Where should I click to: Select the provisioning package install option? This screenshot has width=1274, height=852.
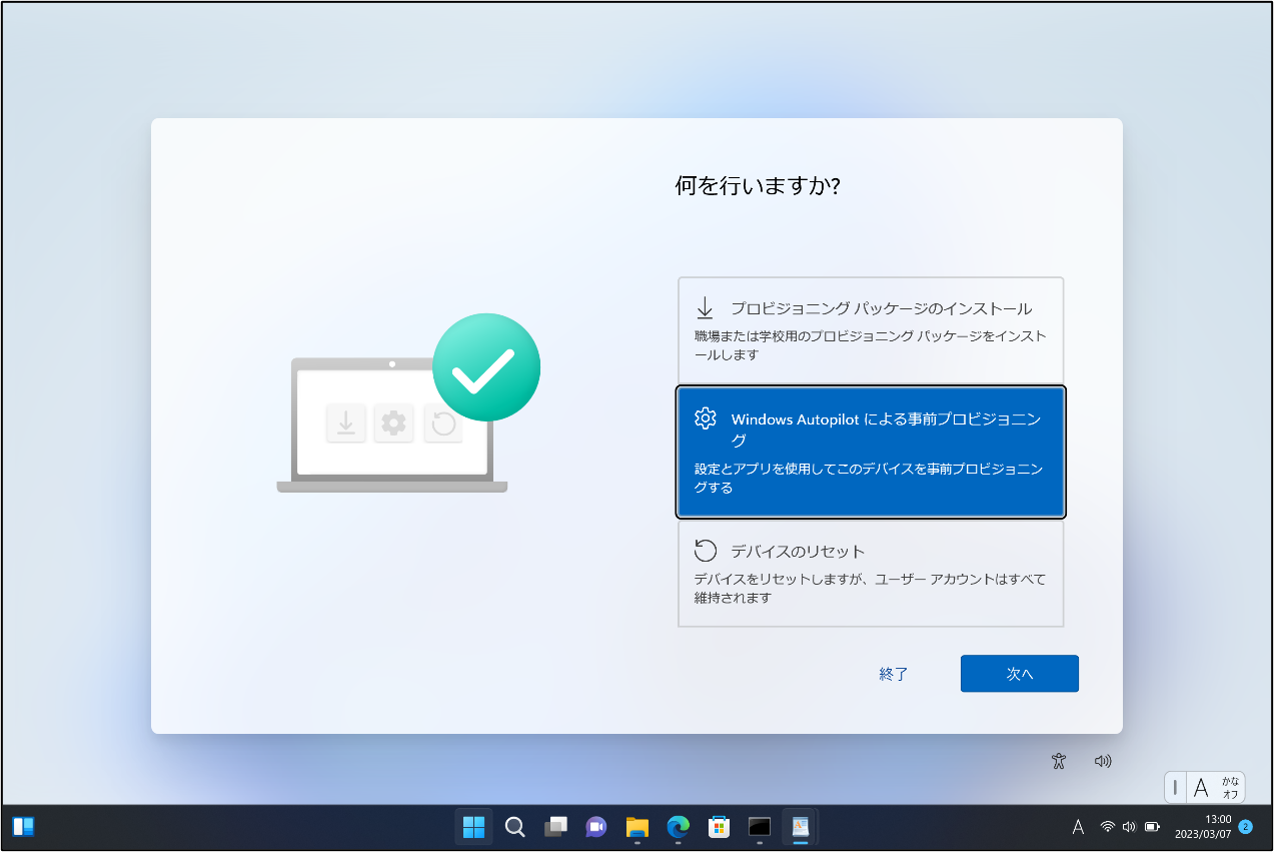[870, 329]
